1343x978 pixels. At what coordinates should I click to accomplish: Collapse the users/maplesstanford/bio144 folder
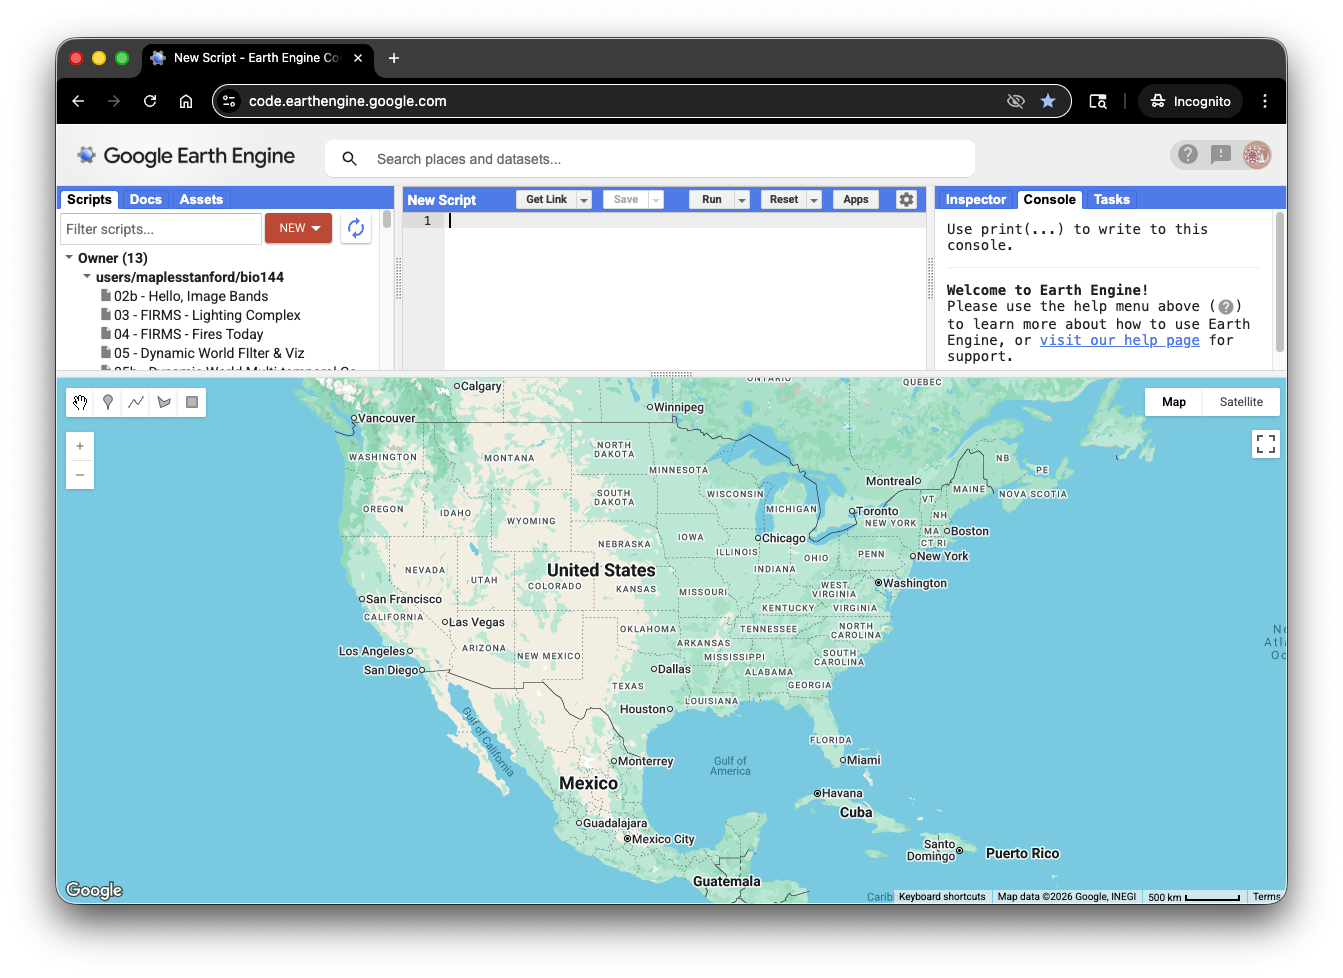pyautogui.click(x=86, y=277)
